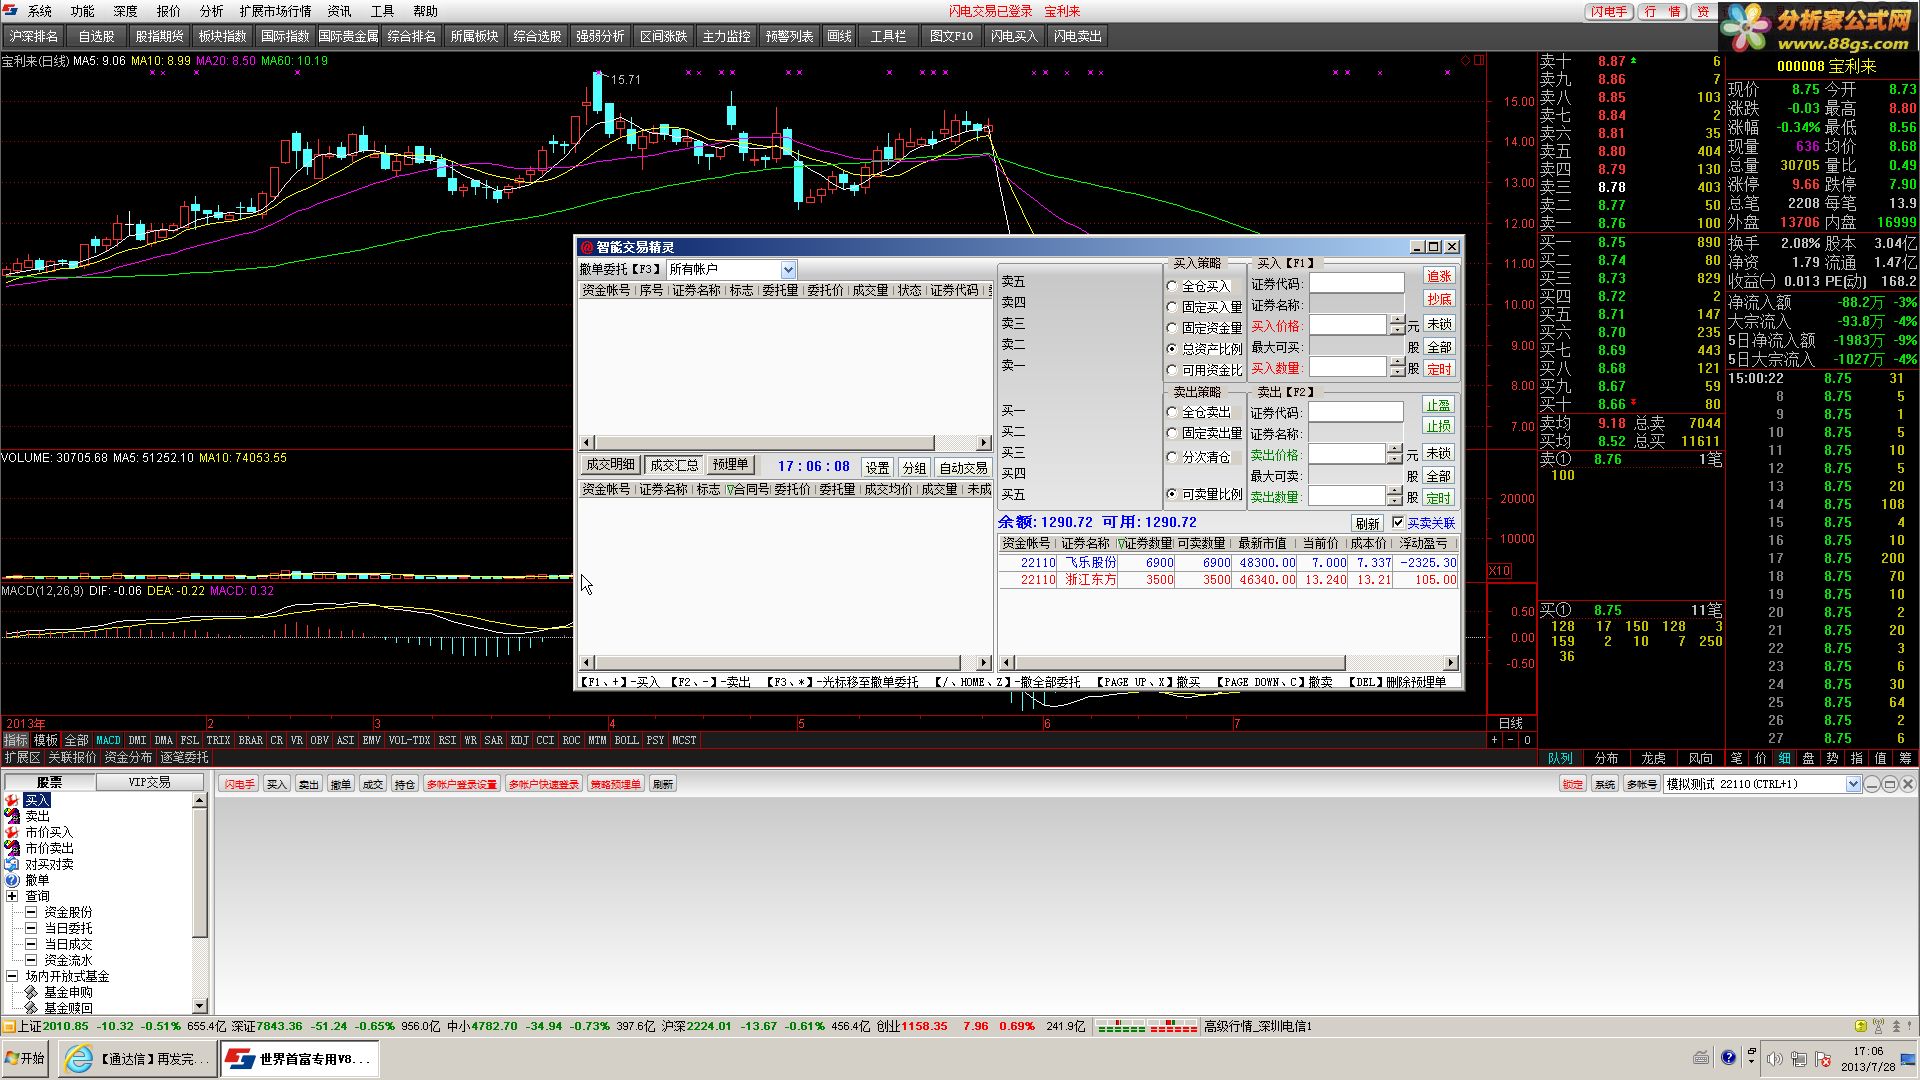
Task: Select the 卖出 icon in the trade tree
Action: pyautogui.click(x=12, y=816)
